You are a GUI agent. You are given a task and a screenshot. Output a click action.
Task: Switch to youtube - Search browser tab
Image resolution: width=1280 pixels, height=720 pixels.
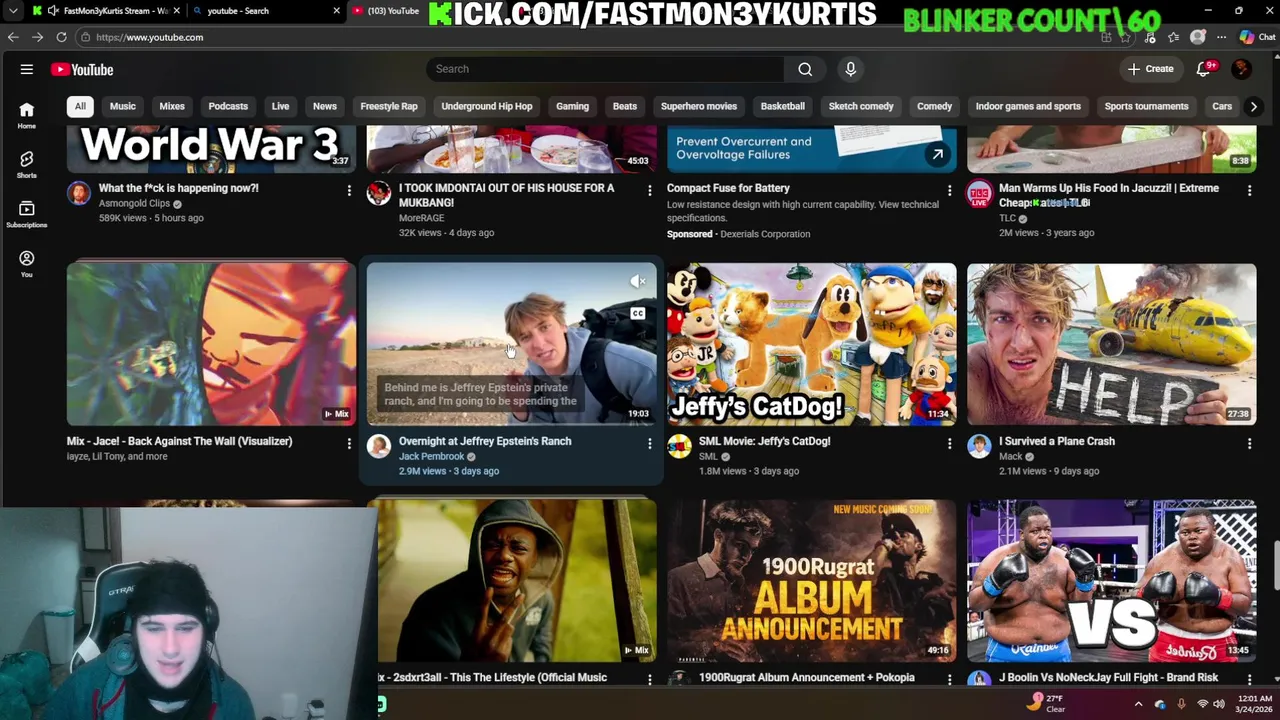265,11
